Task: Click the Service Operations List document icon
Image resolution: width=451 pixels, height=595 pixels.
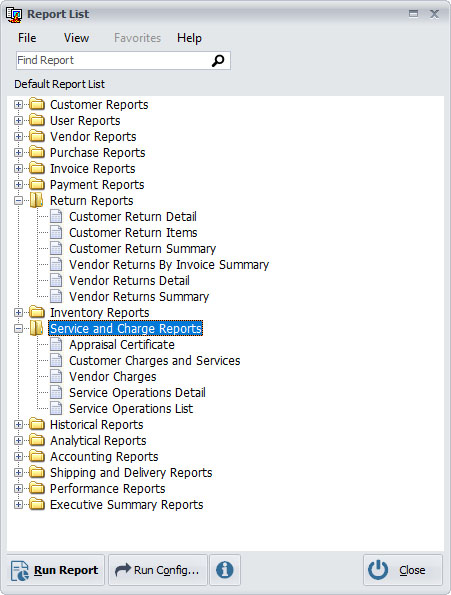Action: coord(56,409)
